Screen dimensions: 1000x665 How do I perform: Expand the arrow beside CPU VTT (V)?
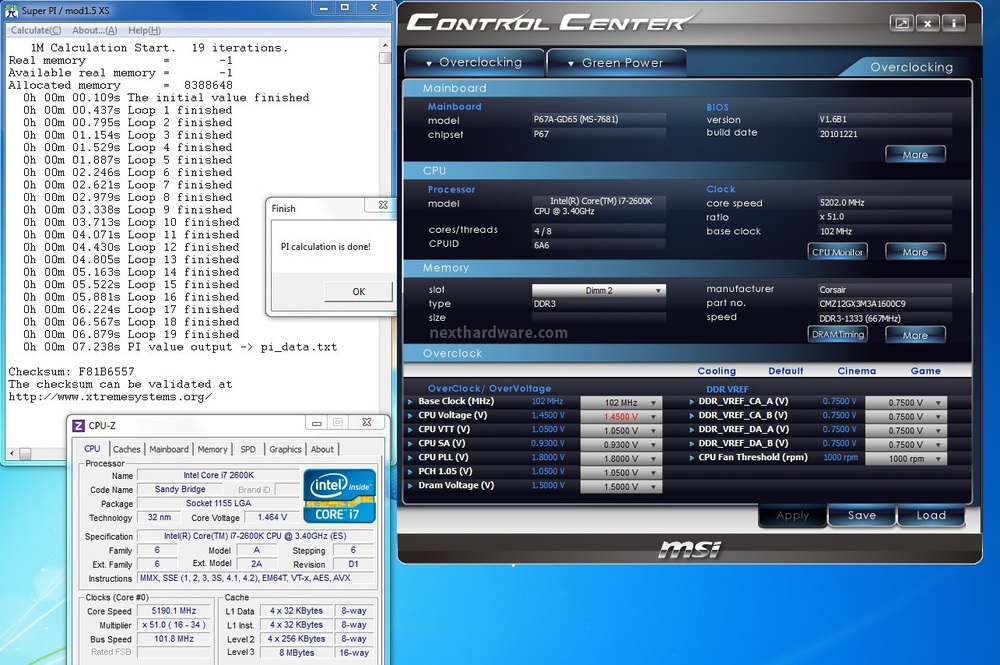(410, 430)
